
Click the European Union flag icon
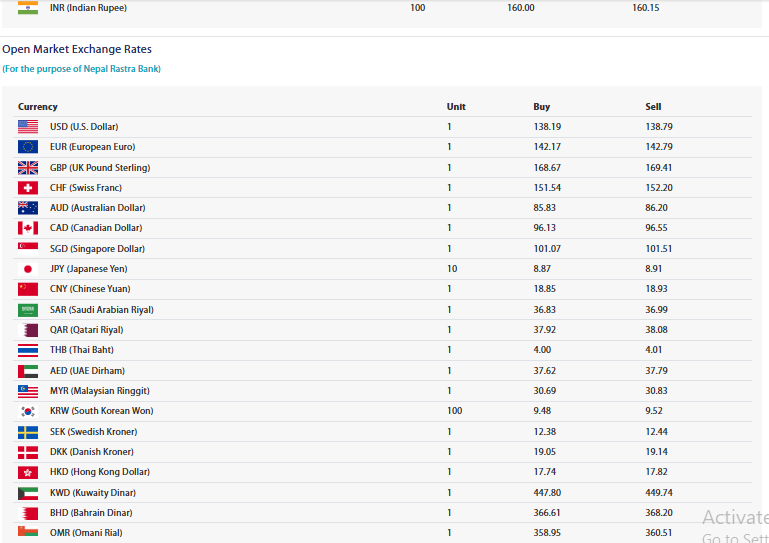(x=28, y=147)
